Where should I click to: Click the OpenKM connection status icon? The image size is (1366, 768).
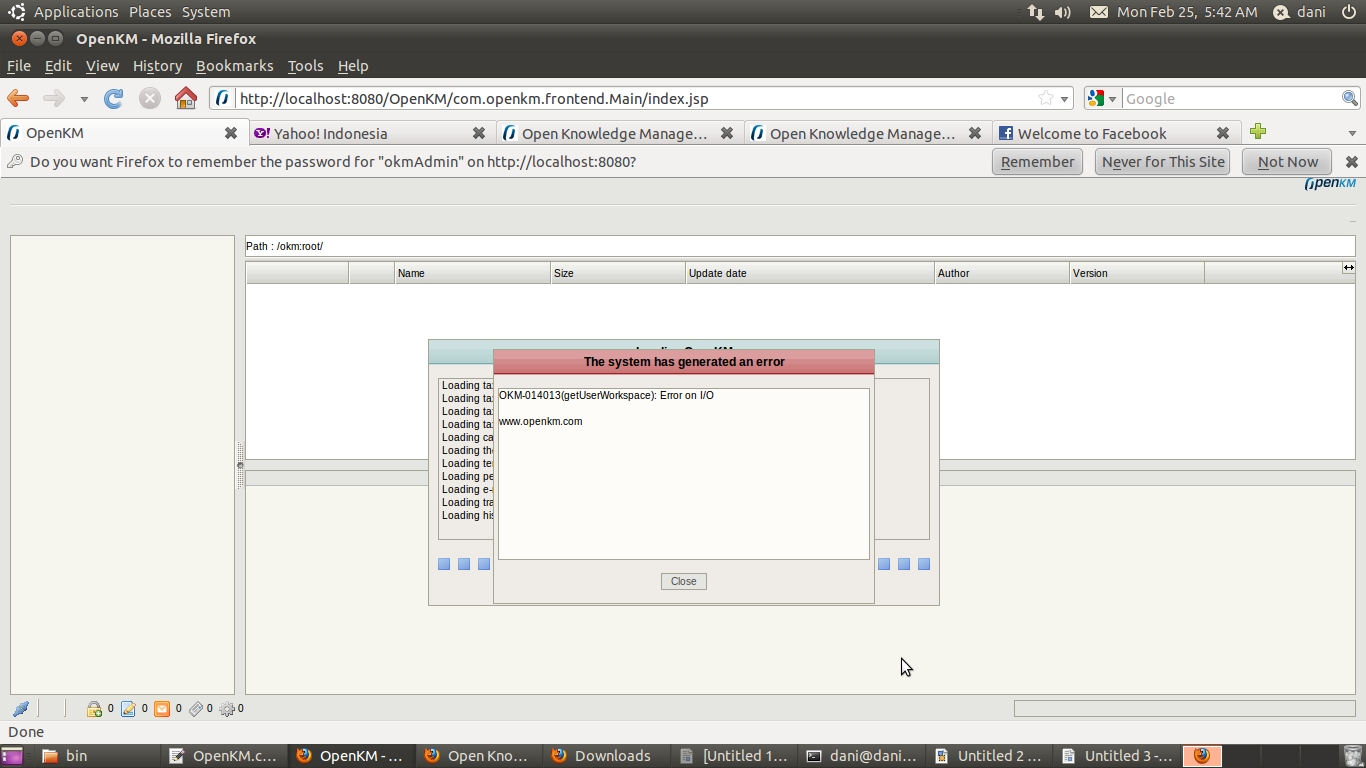coord(21,709)
